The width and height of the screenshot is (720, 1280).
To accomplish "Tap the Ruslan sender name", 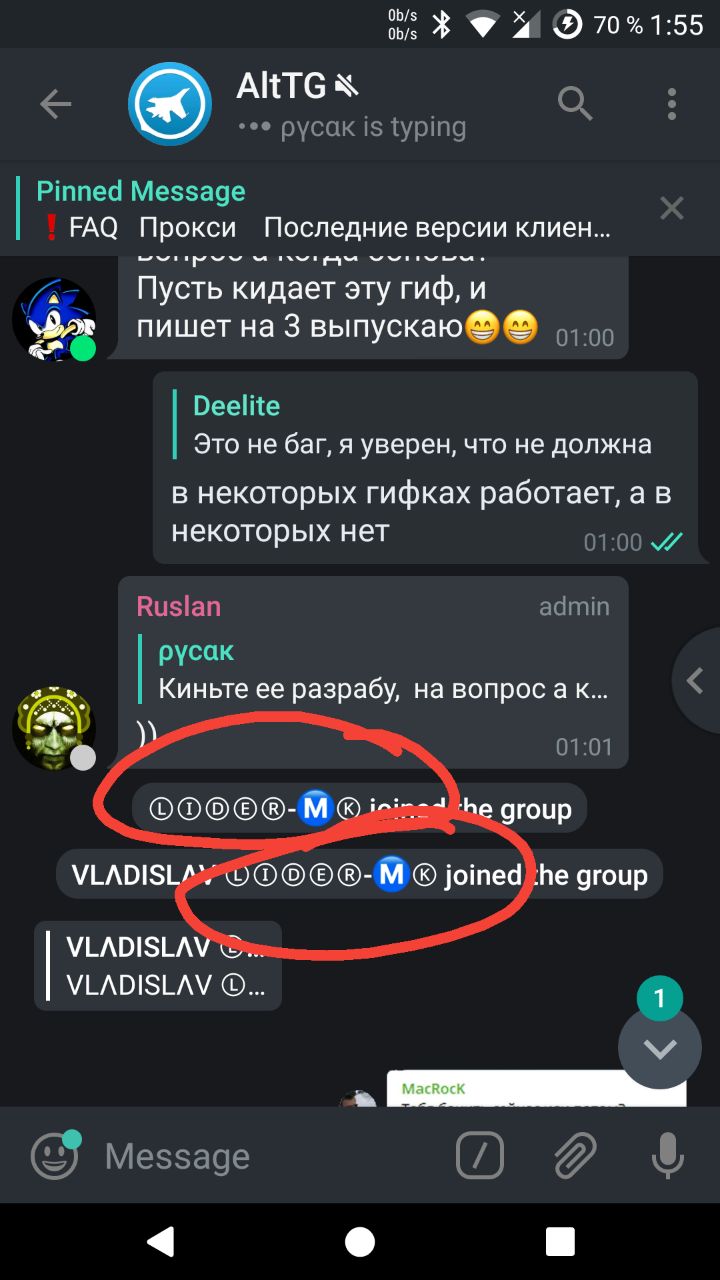I will pyautogui.click(x=179, y=606).
